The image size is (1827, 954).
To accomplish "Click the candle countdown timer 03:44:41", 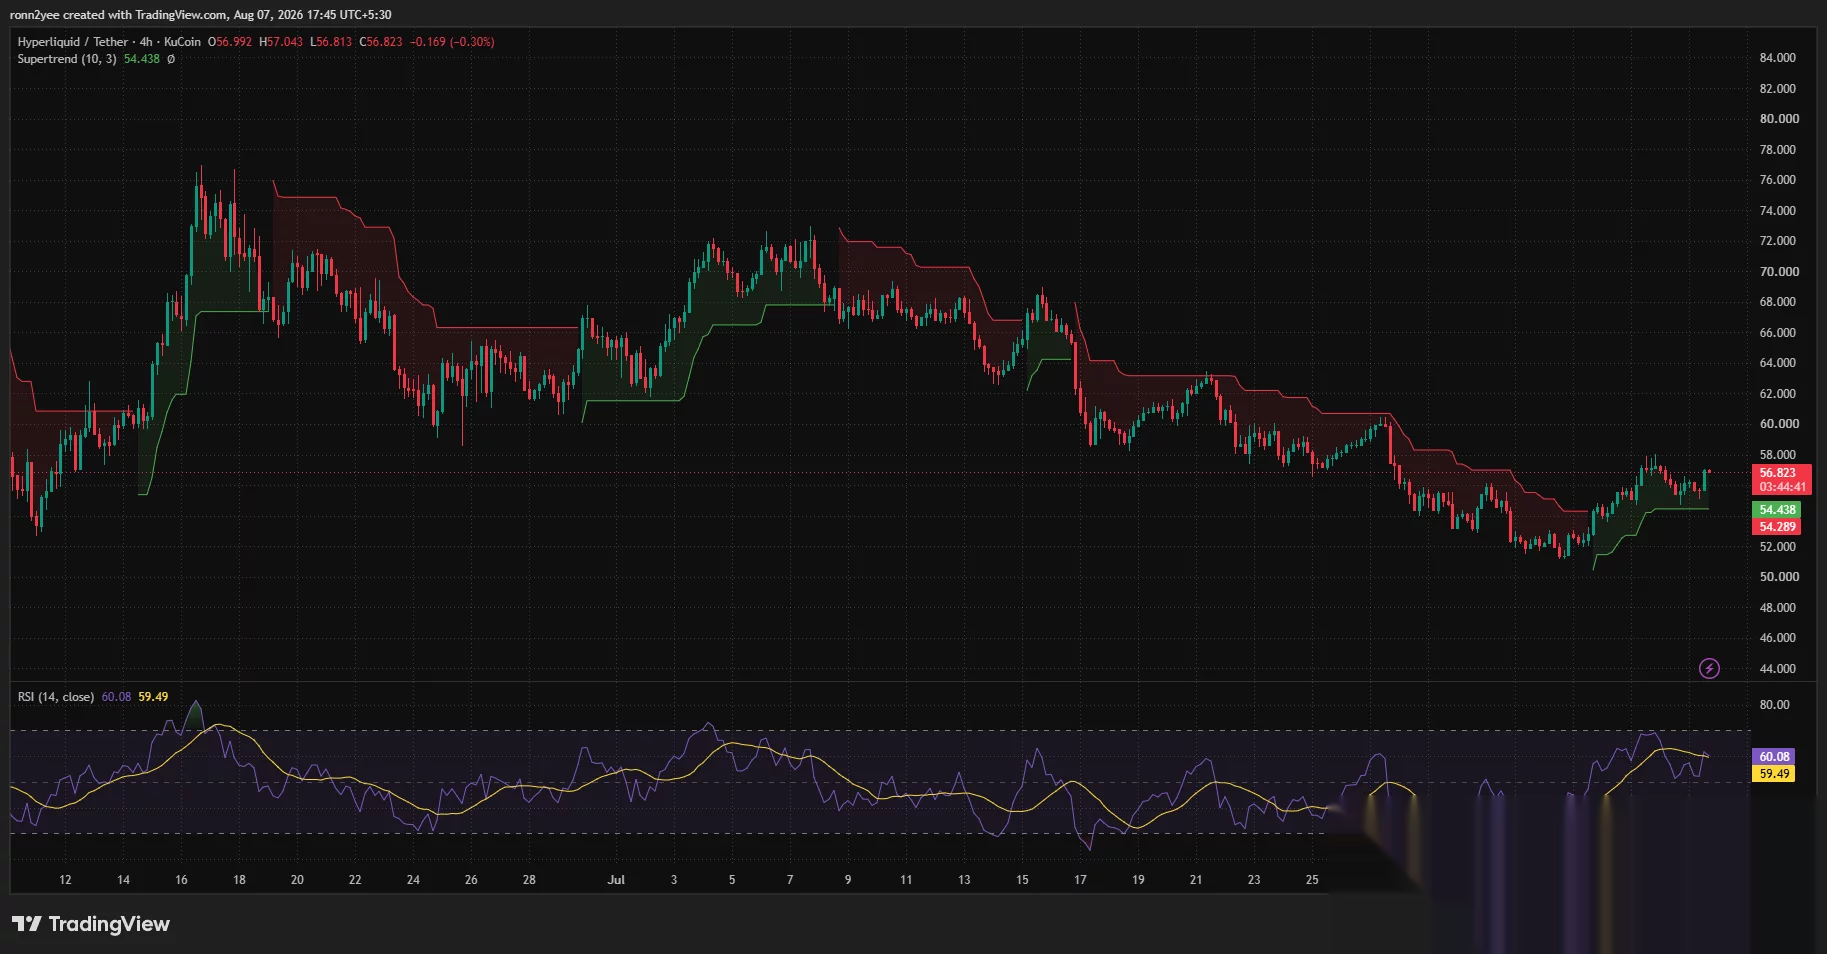I will [1783, 487].
